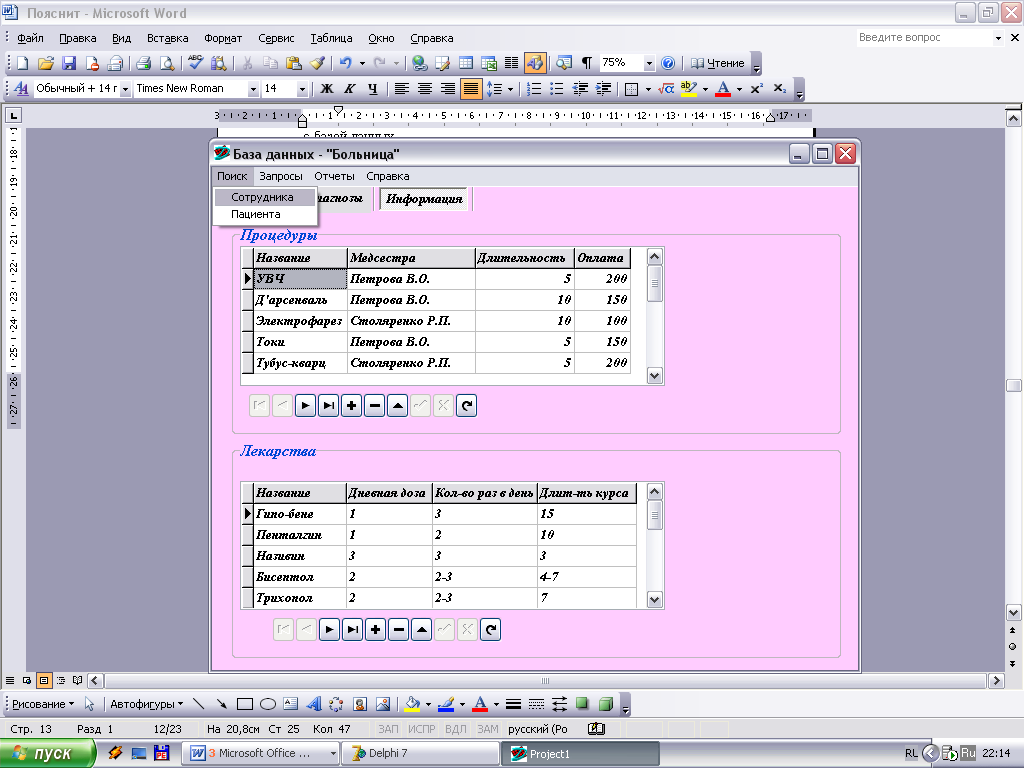Click the Save icon in Word toolbar
This screenshot has height=768, width=1024.
[x=69, y=63]
